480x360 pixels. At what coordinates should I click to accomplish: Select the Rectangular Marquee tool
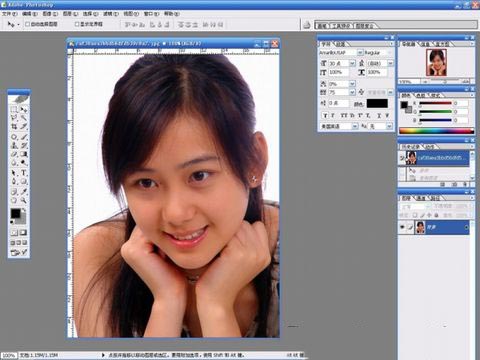click(14, 109)
